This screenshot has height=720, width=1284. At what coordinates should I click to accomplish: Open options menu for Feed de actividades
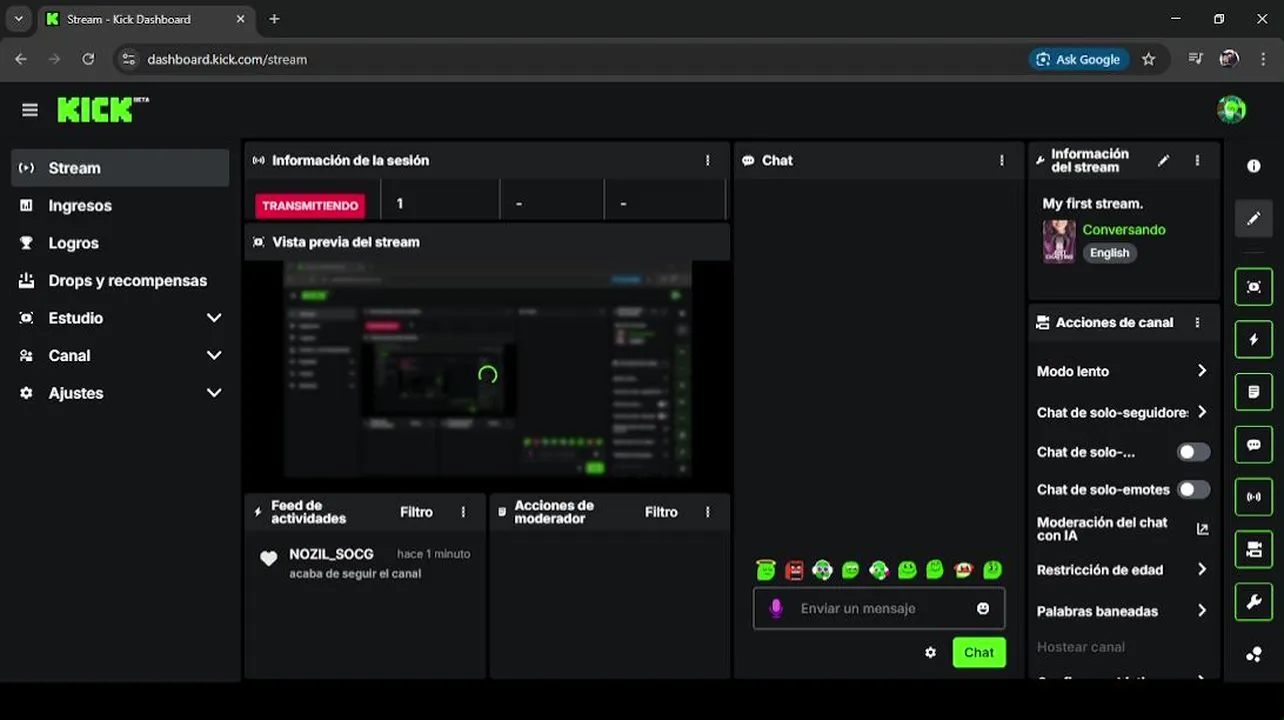pos(463,512)
